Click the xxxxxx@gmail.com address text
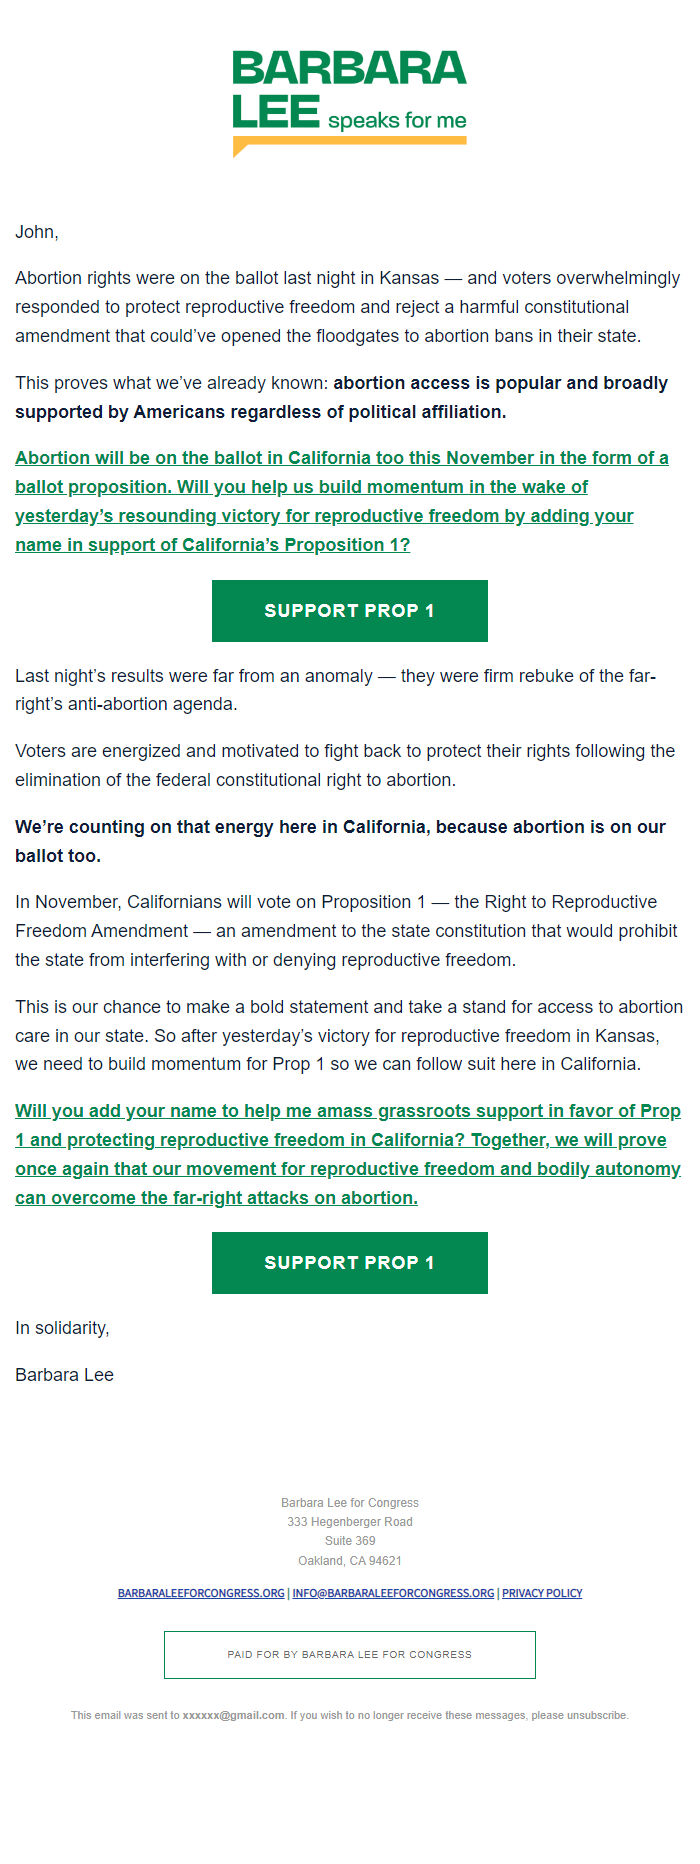 tap(233, 1715)
